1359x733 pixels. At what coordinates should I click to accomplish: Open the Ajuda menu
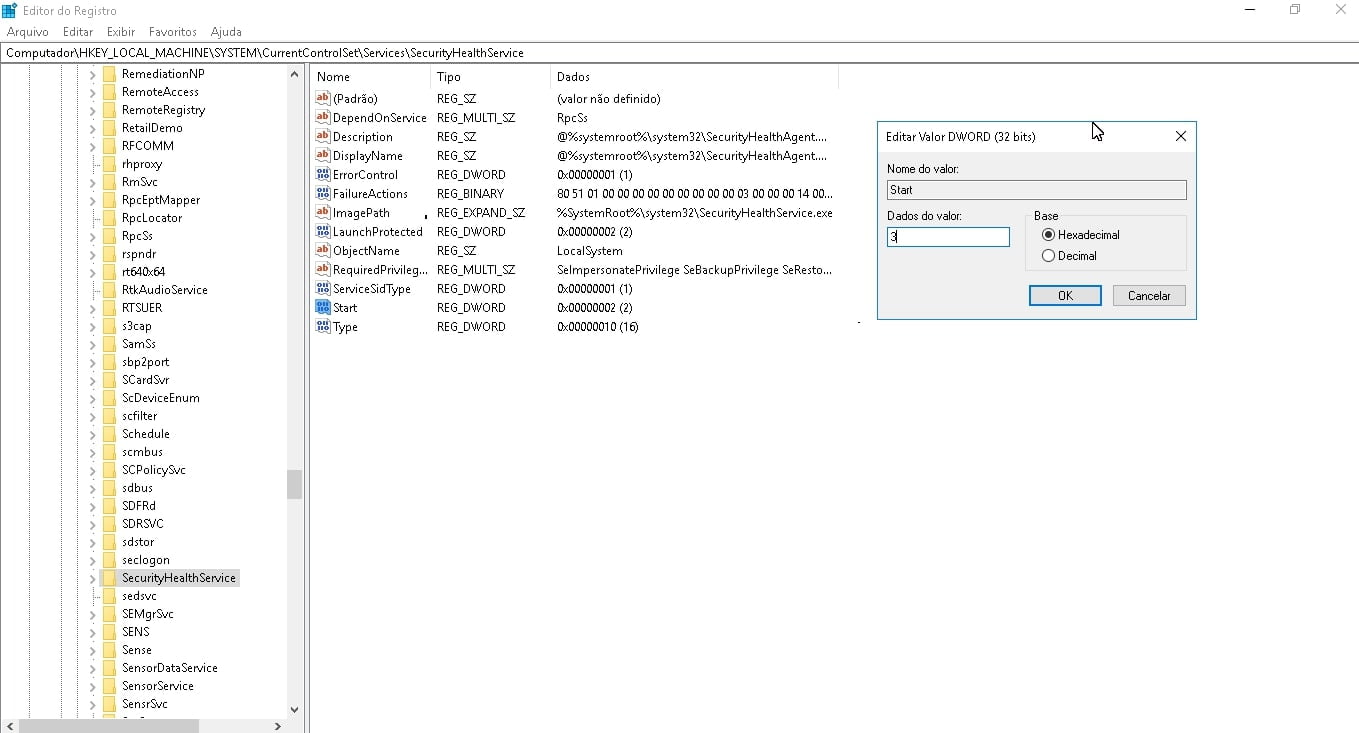pos(226,32)
